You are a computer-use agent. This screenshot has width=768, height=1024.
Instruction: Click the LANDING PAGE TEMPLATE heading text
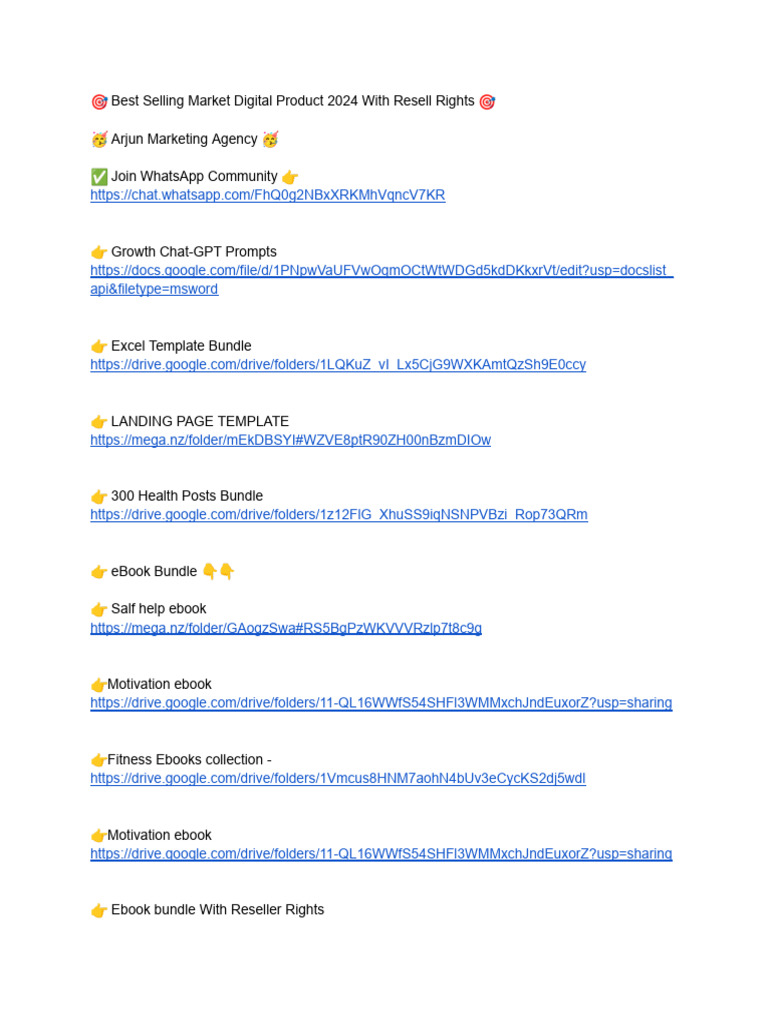[x=200, y=421]
